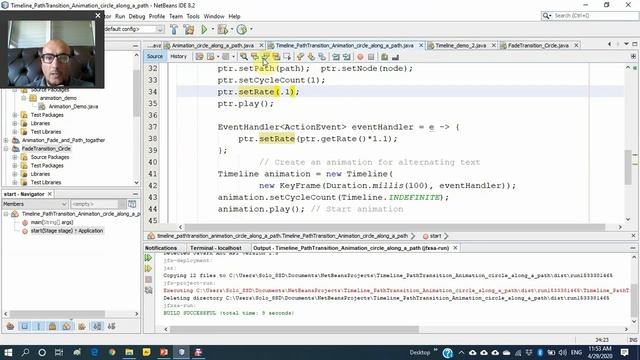Click red Start Macro Recording icon
This screenshot has width=640, height=360.
tap(360, 57)
